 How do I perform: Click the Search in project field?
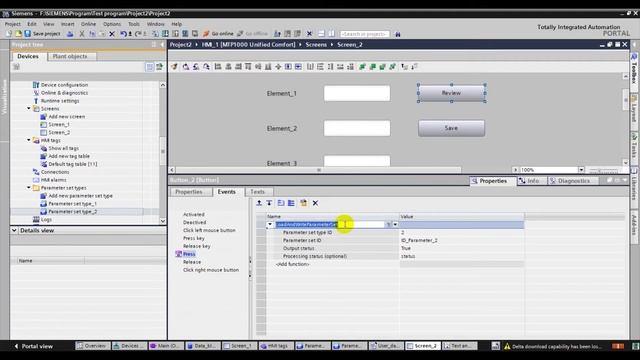[x=364, y=34]
